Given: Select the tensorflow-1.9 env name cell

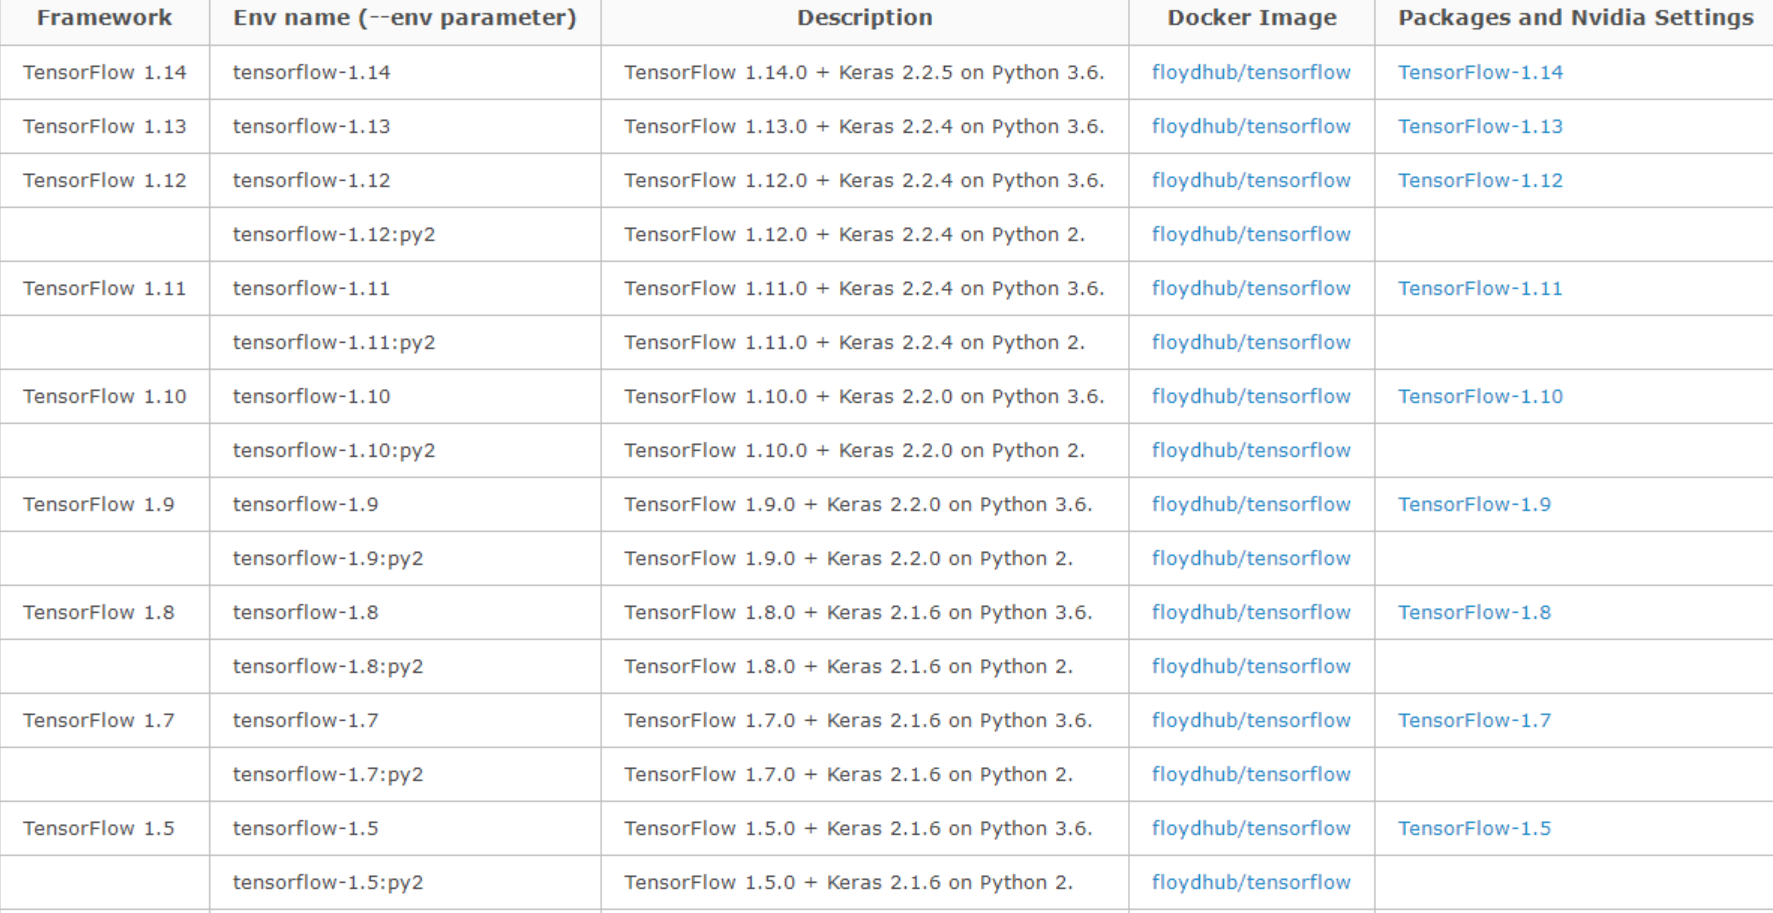Looking at the screenshot, I should (x=405, y=504).
